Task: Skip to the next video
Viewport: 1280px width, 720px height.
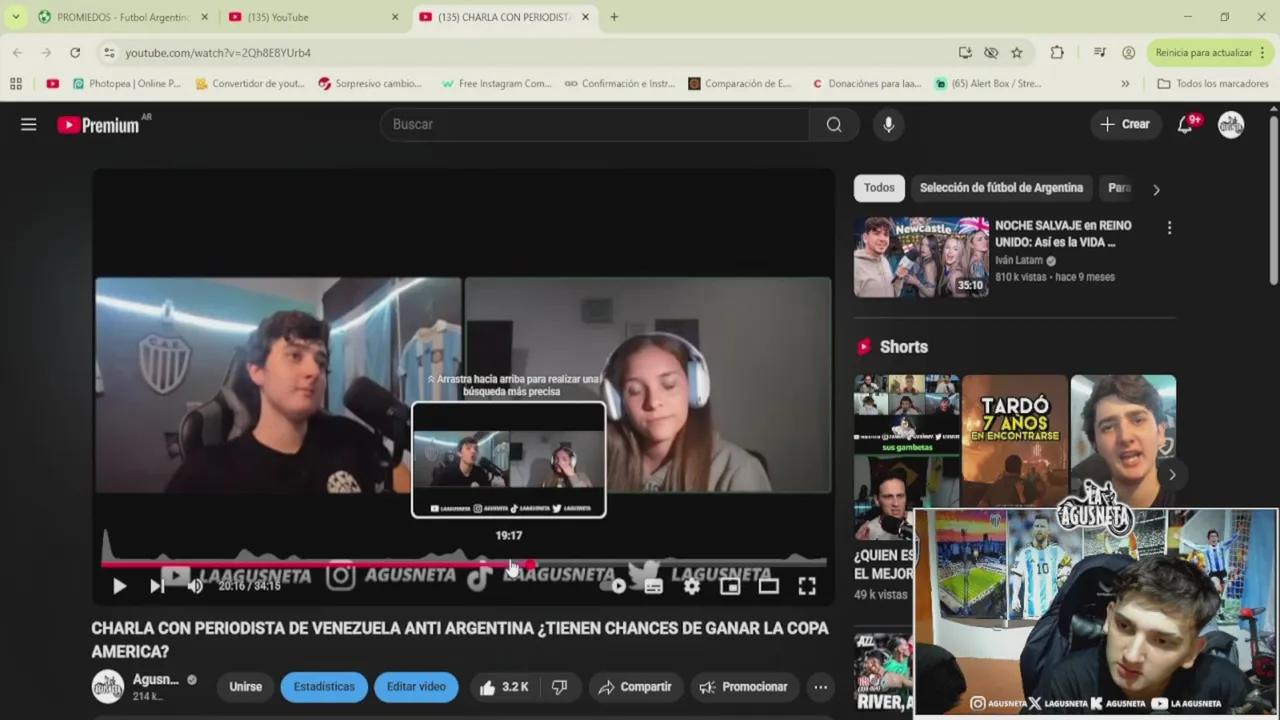Action: (x=157, y=587)
